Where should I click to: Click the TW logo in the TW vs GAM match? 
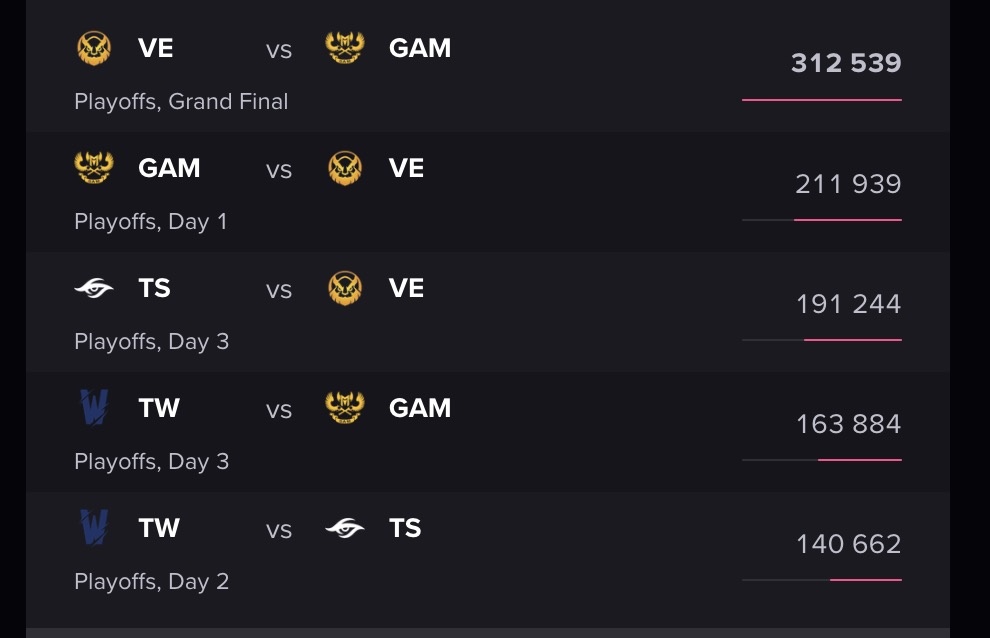click(94, 408)
